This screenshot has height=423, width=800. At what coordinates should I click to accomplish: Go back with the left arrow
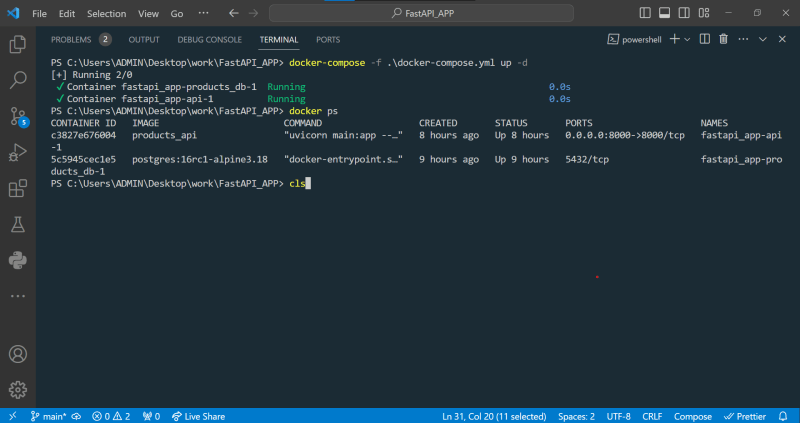coord(234,13)
